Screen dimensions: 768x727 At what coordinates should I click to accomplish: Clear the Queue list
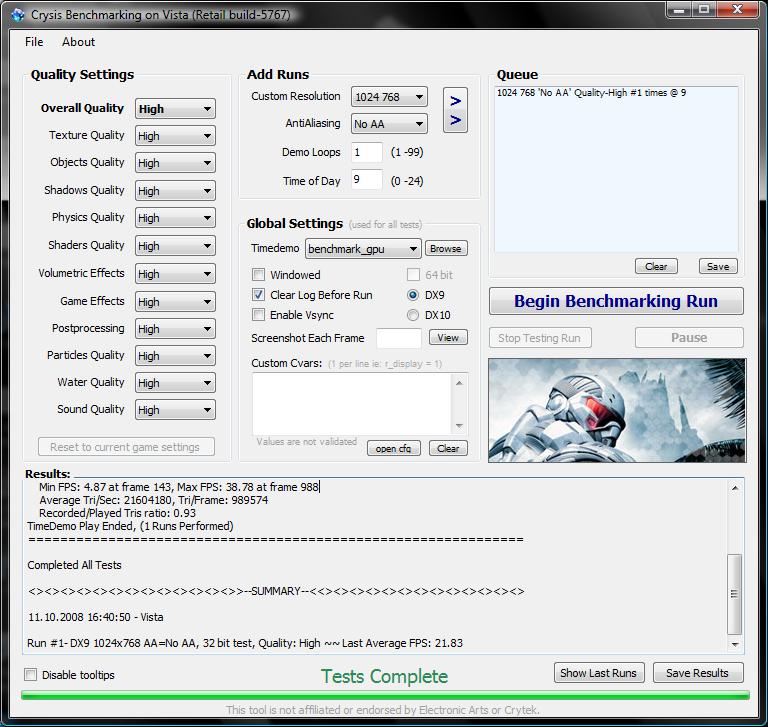click(x=656, y=267)
